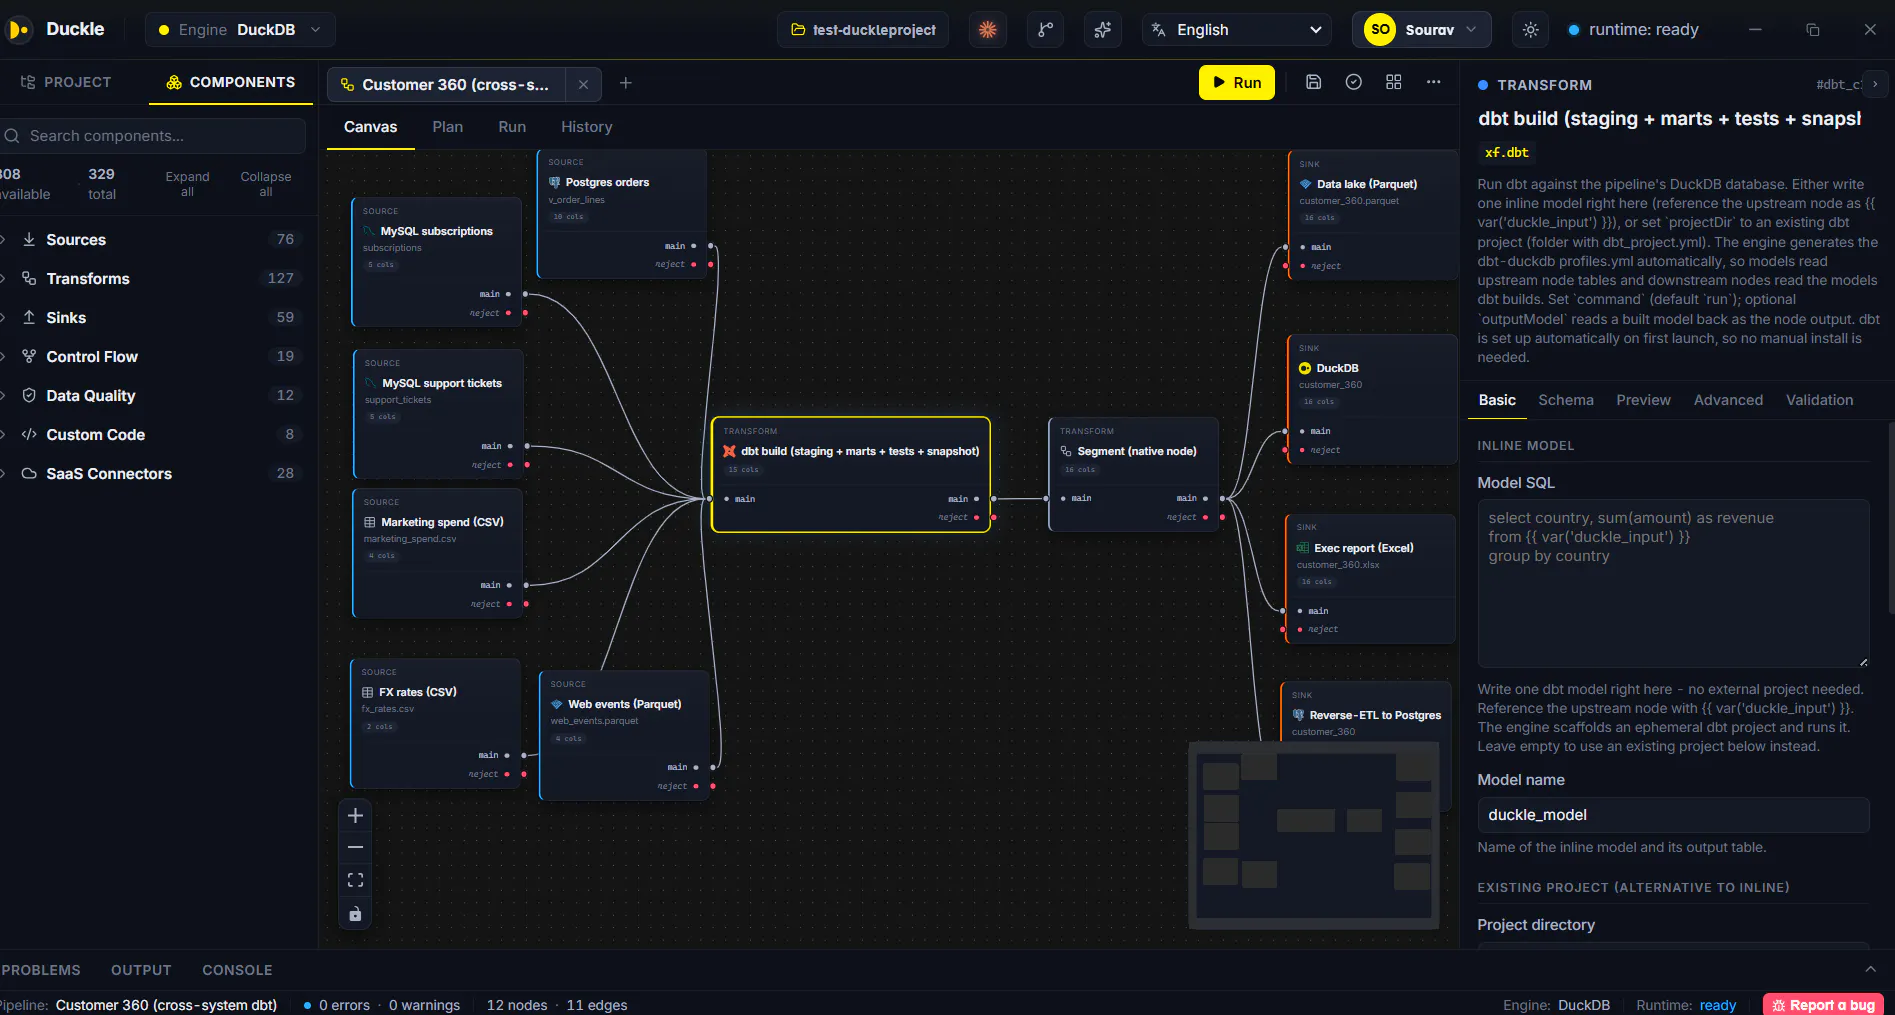Switch to the COMPONENTS tab

tap(231, 82)
